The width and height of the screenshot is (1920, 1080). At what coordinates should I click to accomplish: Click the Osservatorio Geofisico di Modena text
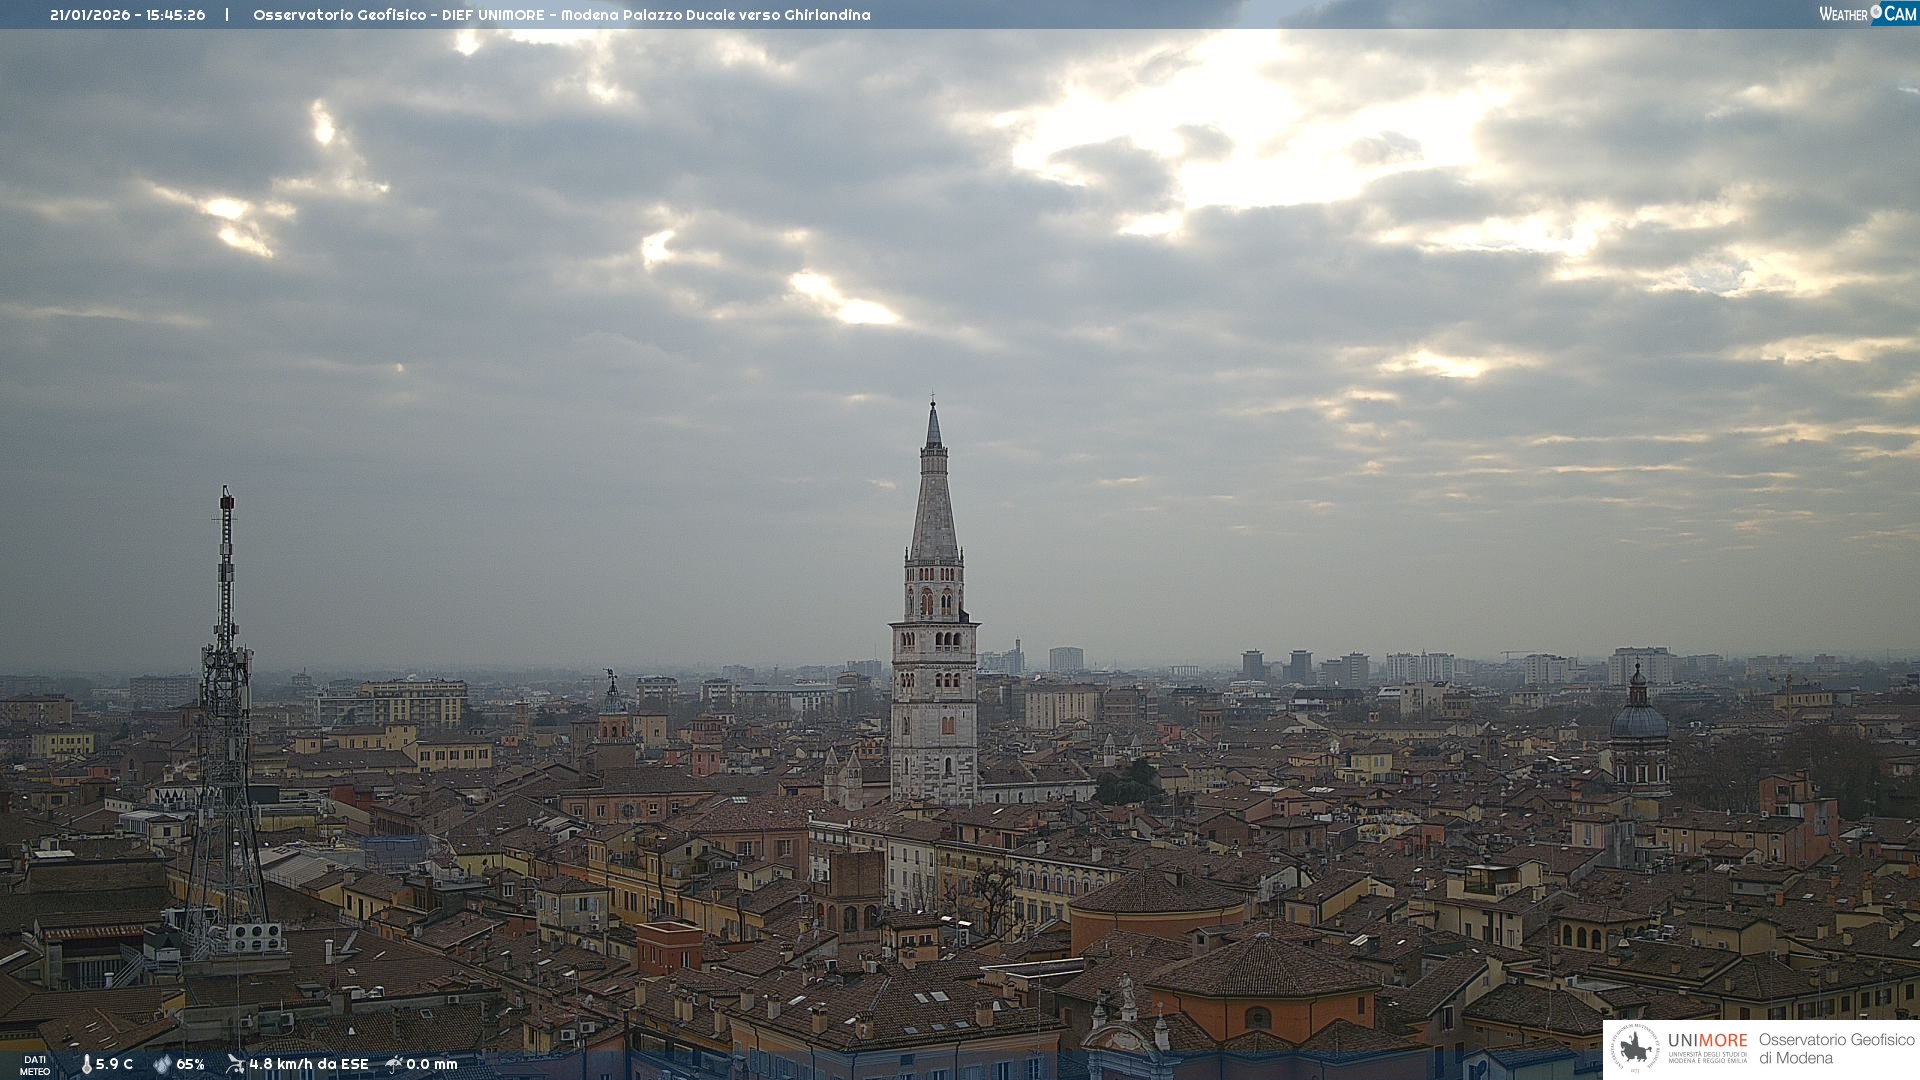click(1836, 1048)
